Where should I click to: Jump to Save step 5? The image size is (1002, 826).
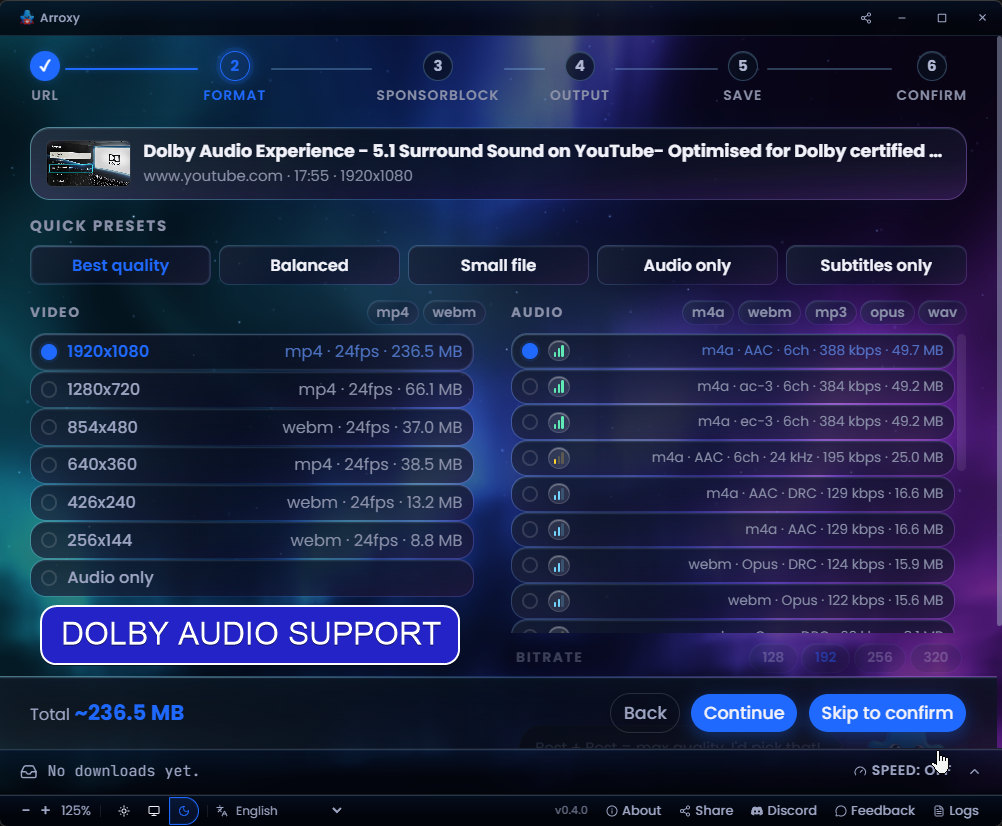click(x=743, y=76)
